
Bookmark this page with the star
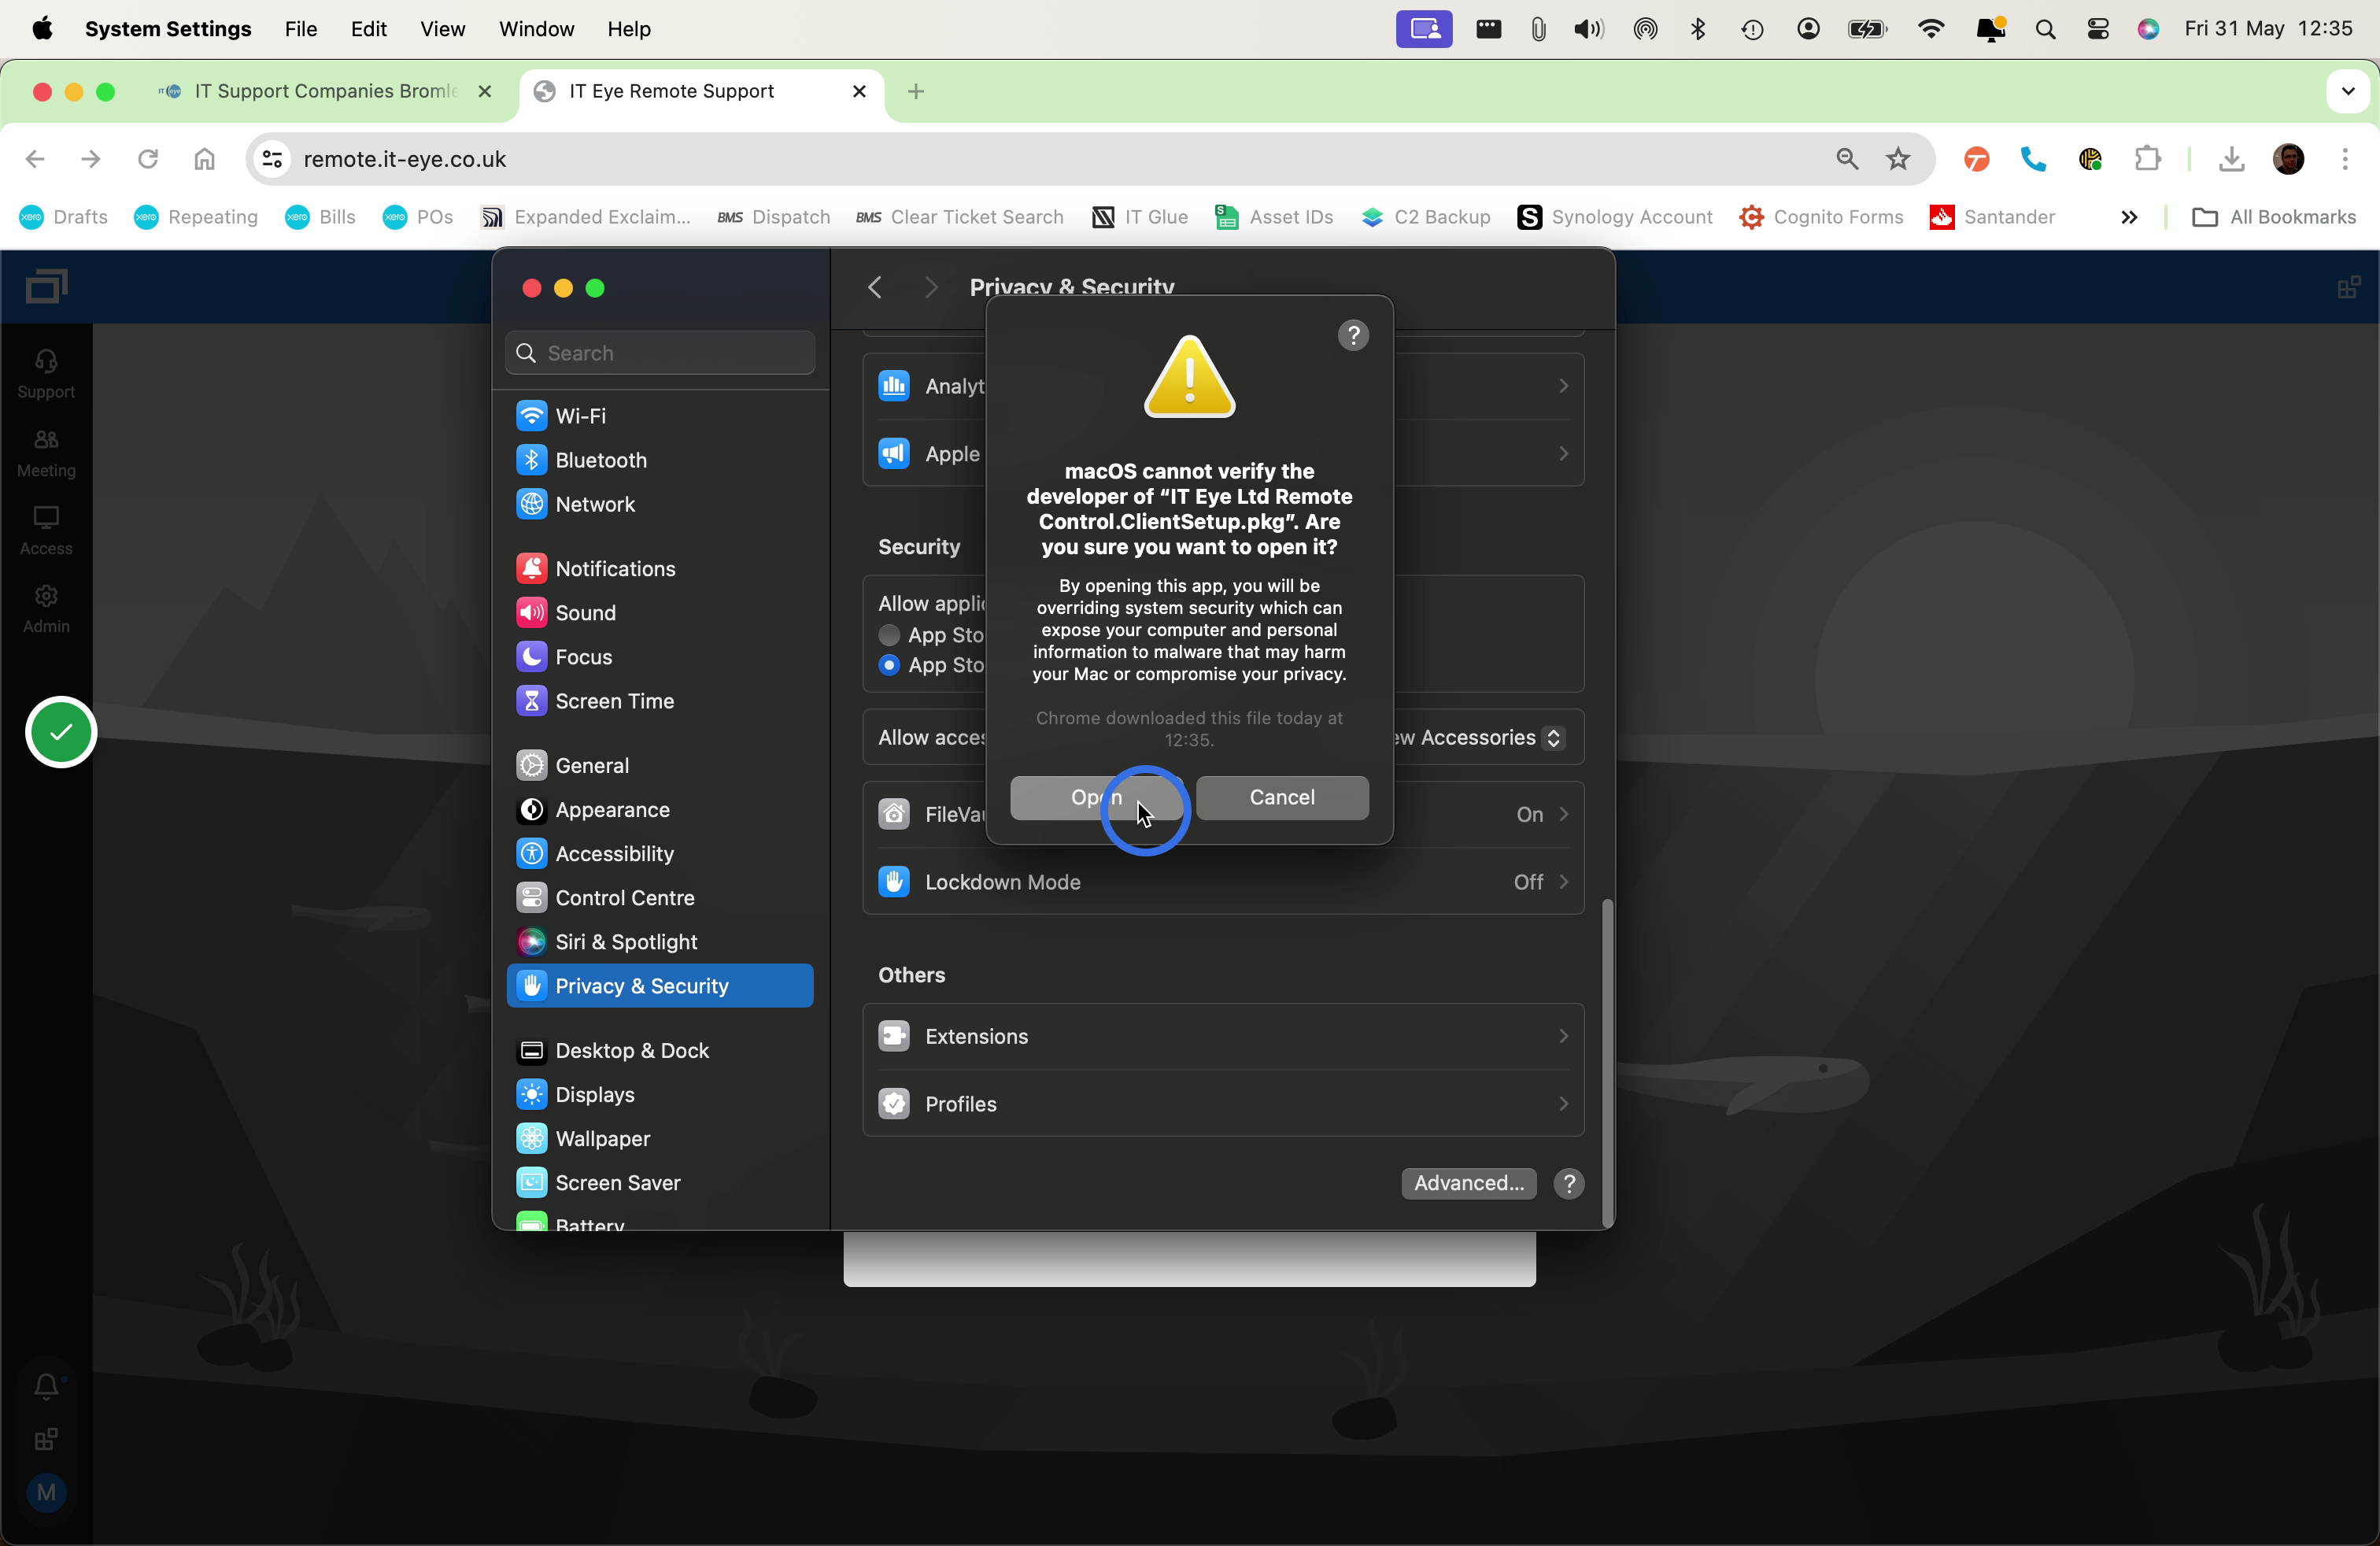pyautogui.click(x=1898, y=159)
